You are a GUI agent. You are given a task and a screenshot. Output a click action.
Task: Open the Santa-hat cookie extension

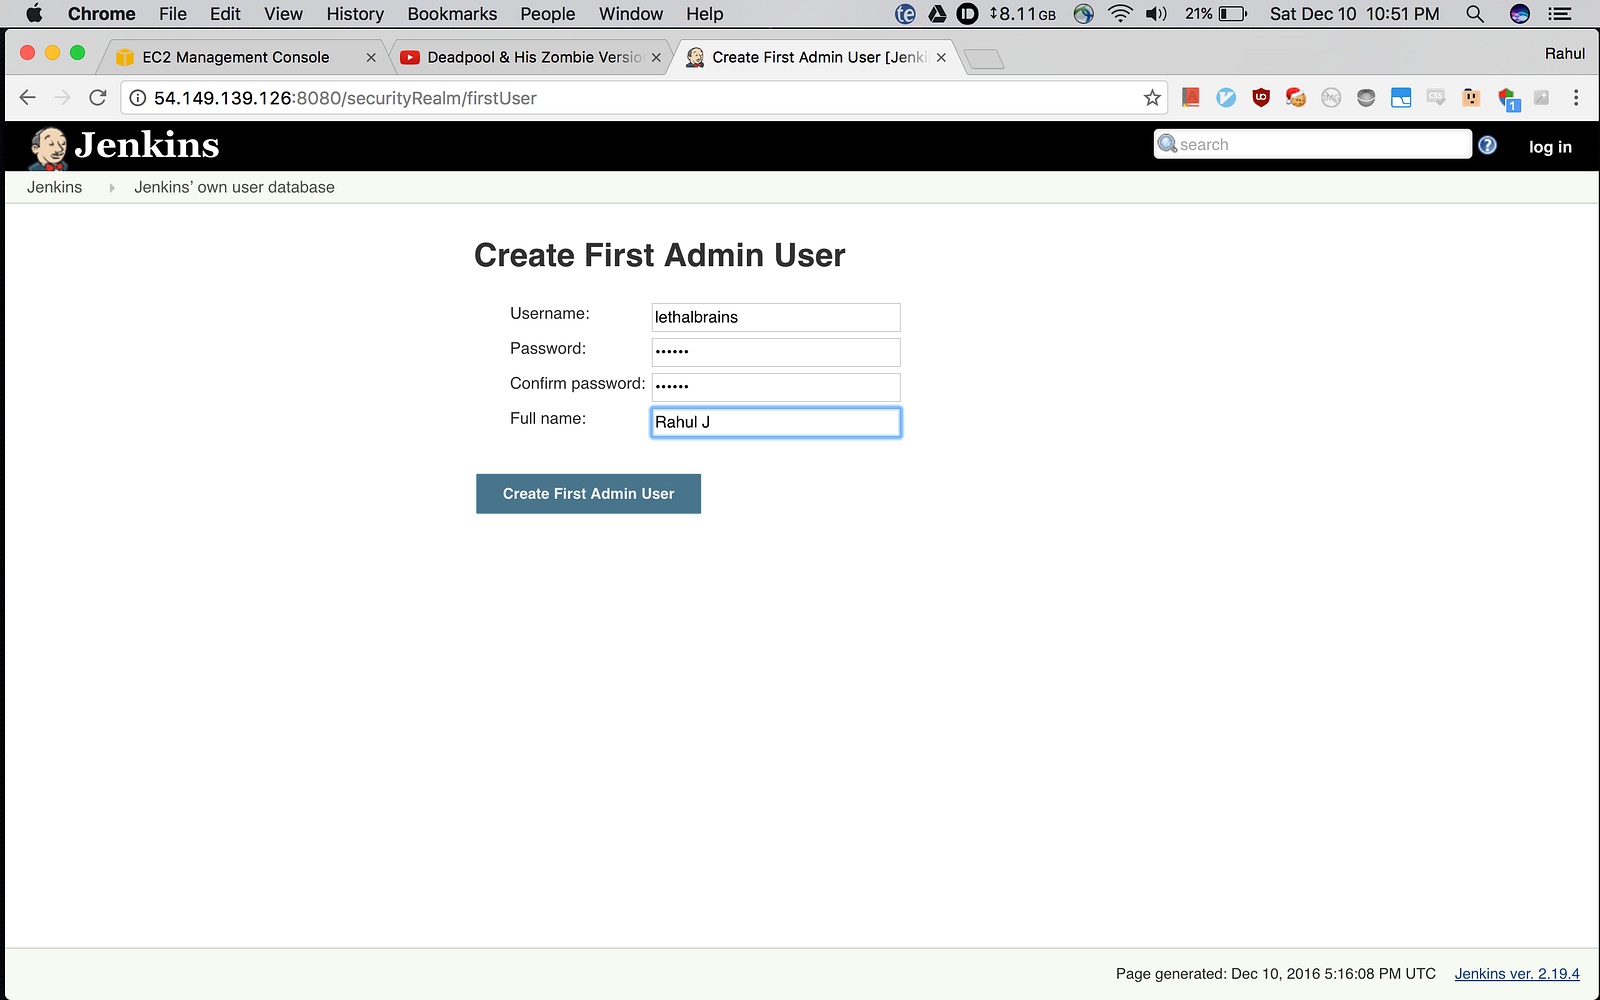(x=1296, y=97)
